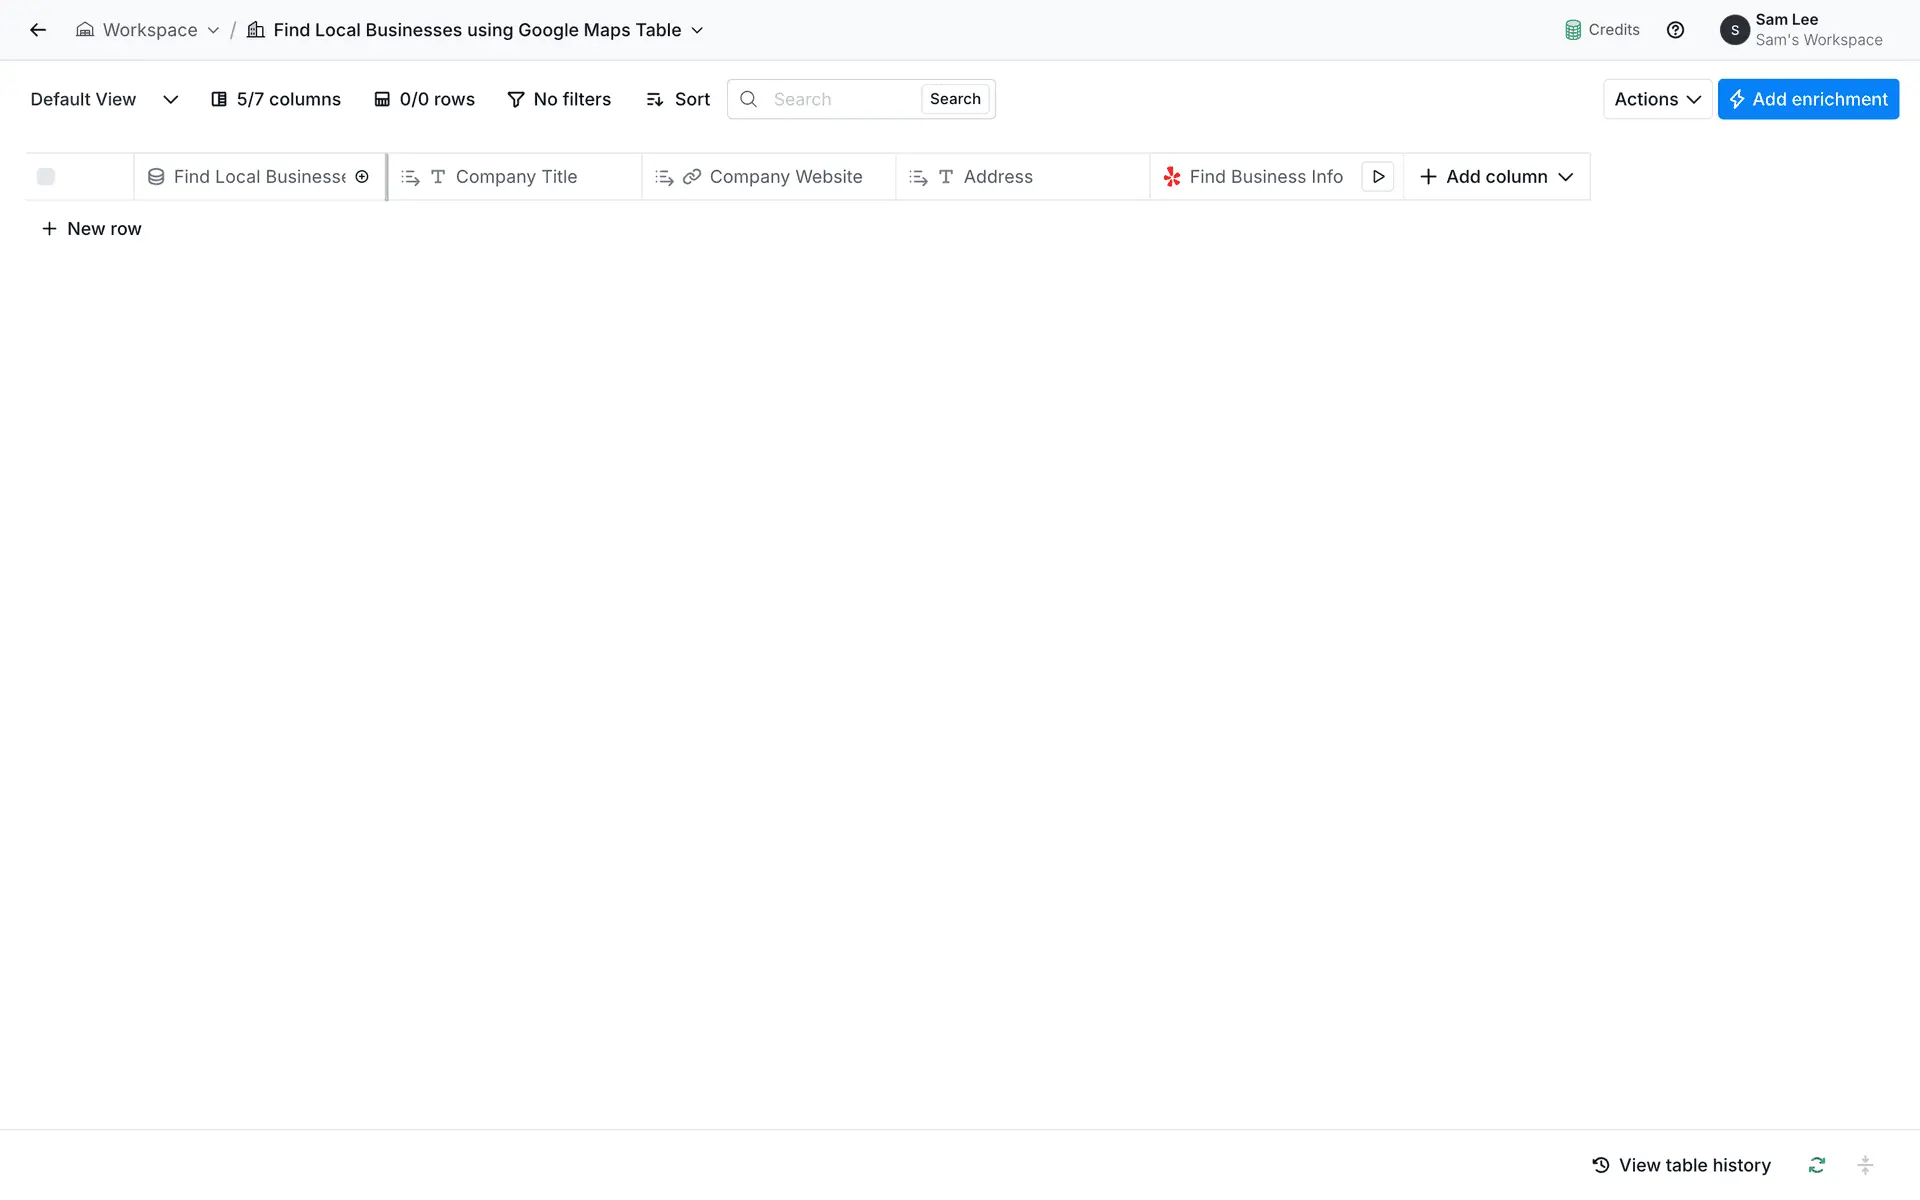Click the Find Local Businesses source settings icon

362,177
